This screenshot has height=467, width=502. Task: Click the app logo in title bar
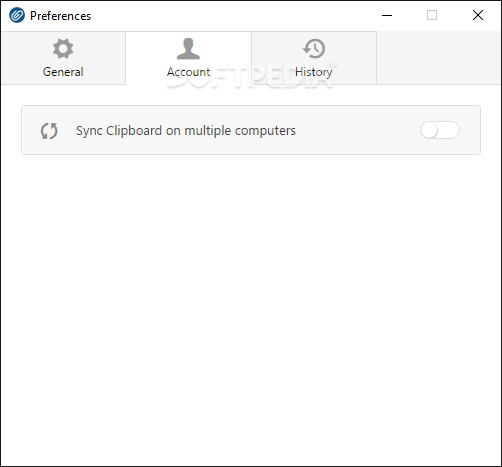point(17,15)
